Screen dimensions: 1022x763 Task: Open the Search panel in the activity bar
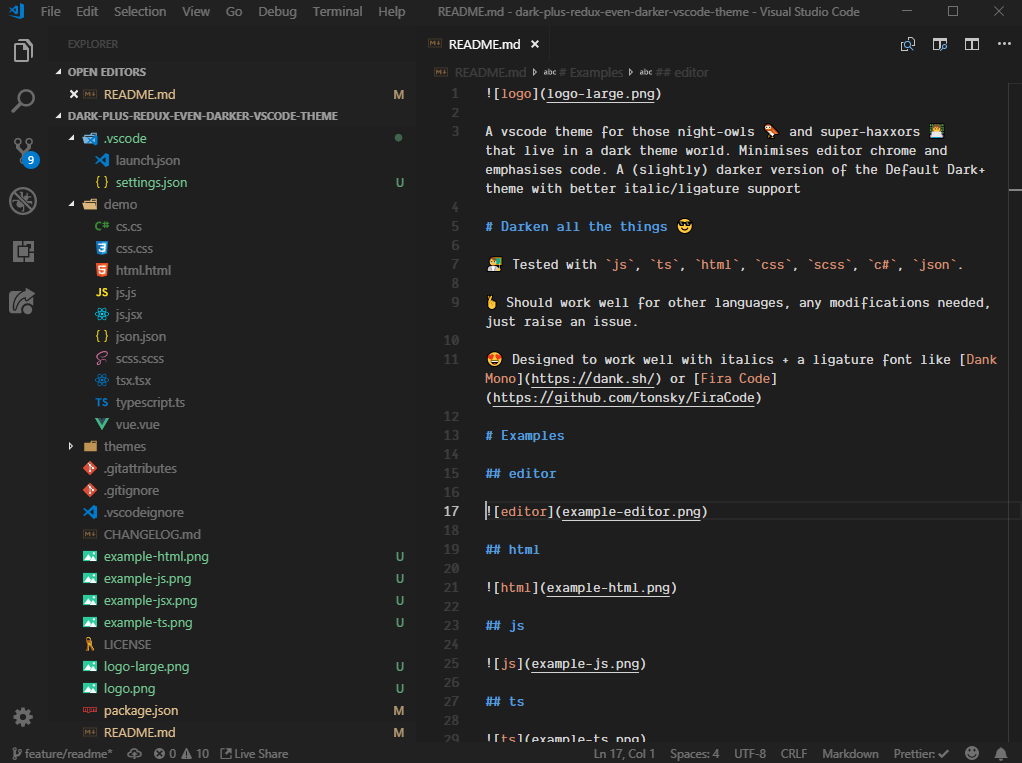(x=23, y=100)
